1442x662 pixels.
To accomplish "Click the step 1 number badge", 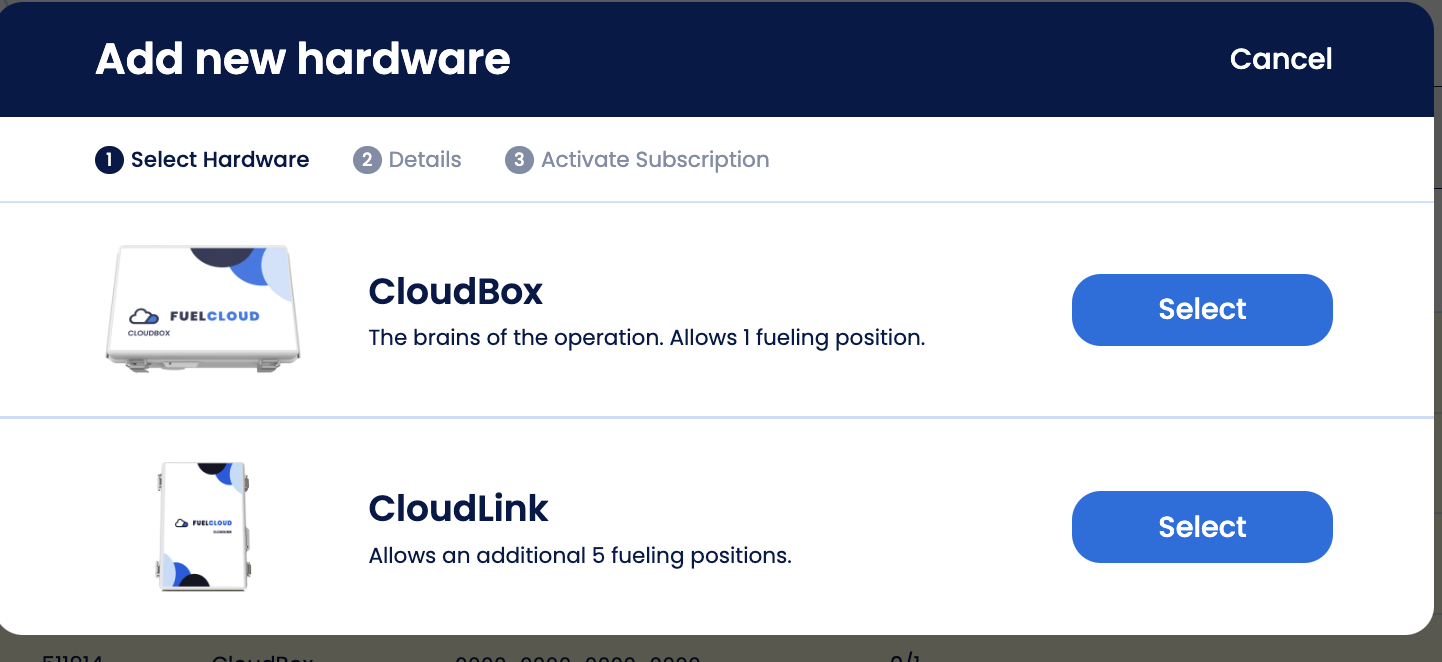I will click(109, 160).
